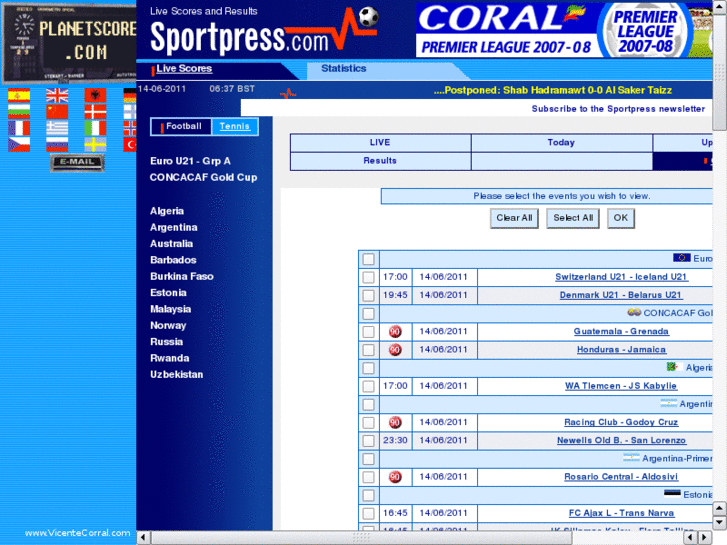Click the Clear All button
Screen dimensions: 727x545
(x=514, y=218)
